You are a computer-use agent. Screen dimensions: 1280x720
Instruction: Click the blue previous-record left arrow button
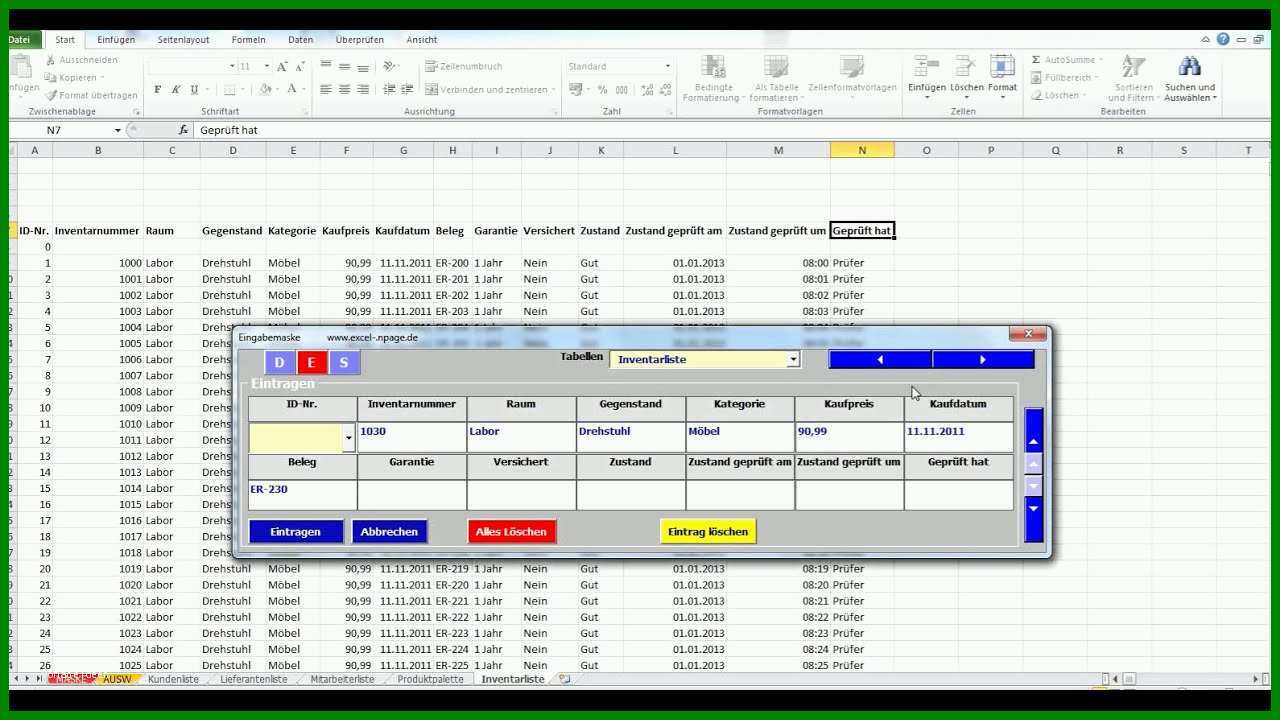[880, 359]
